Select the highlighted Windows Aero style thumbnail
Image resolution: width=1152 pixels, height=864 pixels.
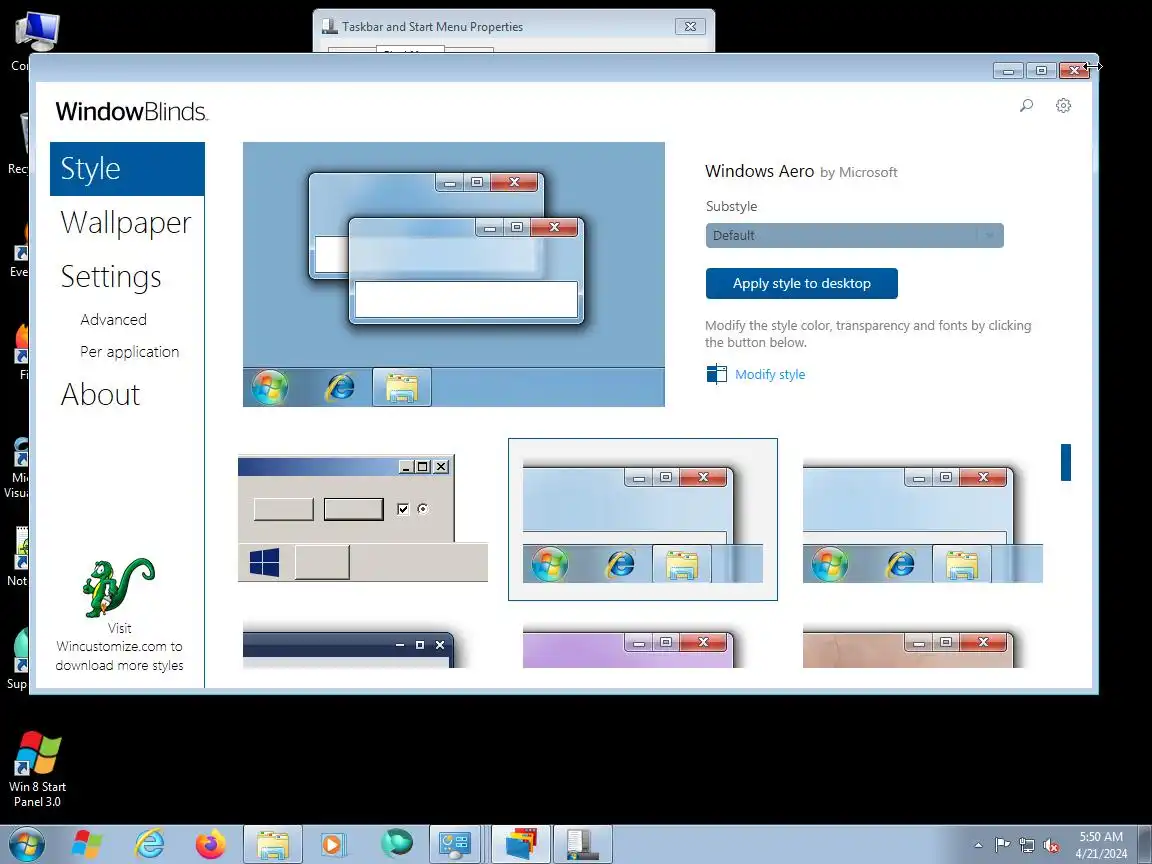click(x=643, y=519)
